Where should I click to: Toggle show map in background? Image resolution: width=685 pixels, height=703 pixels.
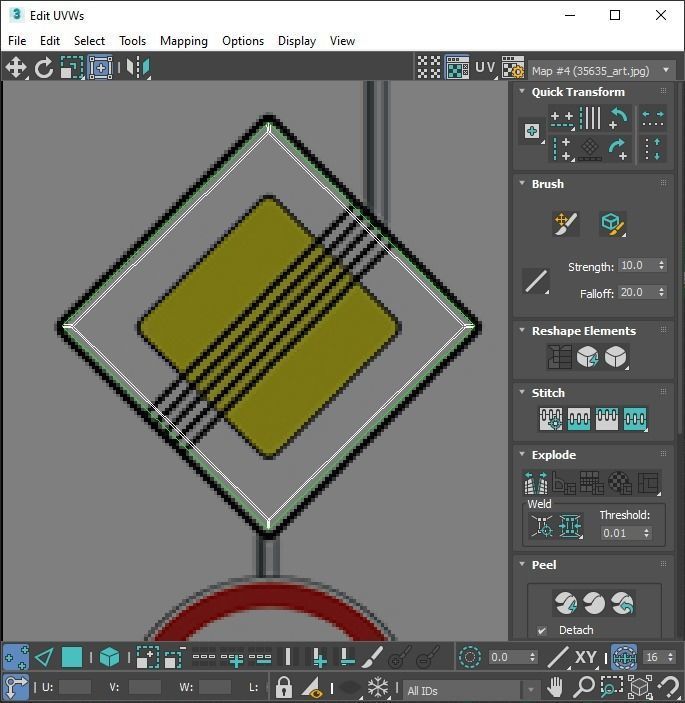tap(457, 67)
